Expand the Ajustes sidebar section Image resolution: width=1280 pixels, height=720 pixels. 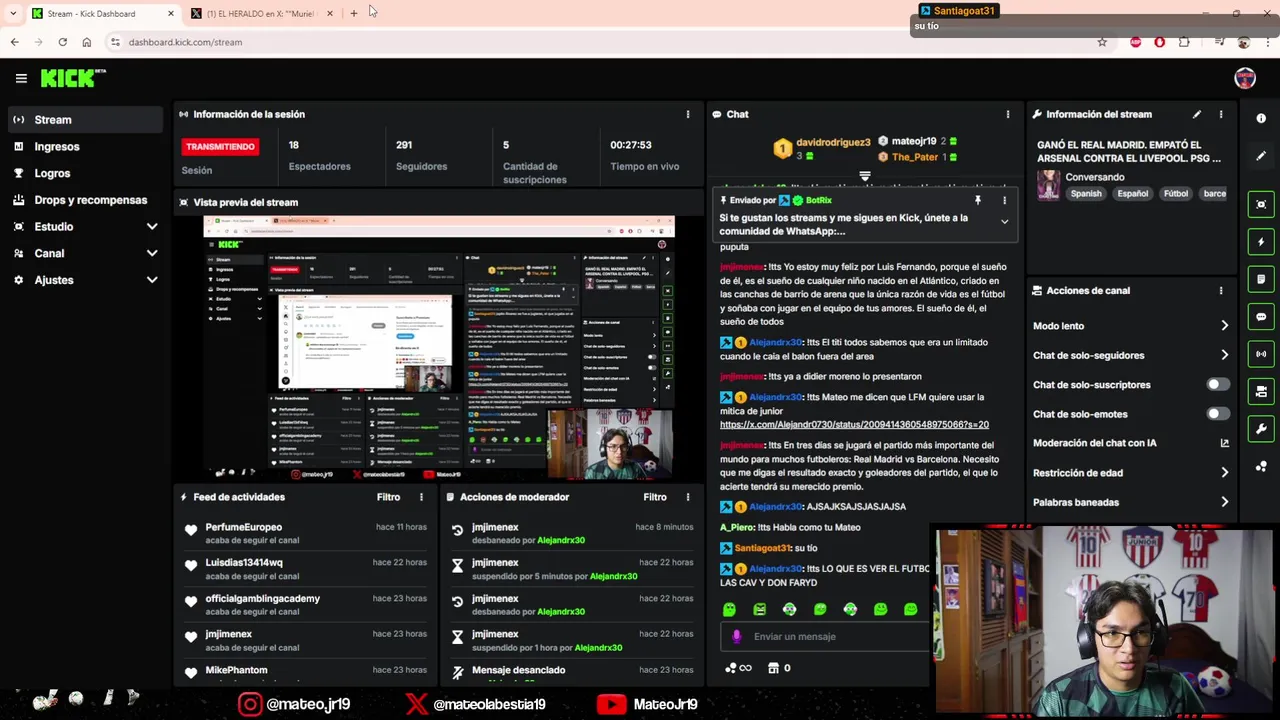152,280
